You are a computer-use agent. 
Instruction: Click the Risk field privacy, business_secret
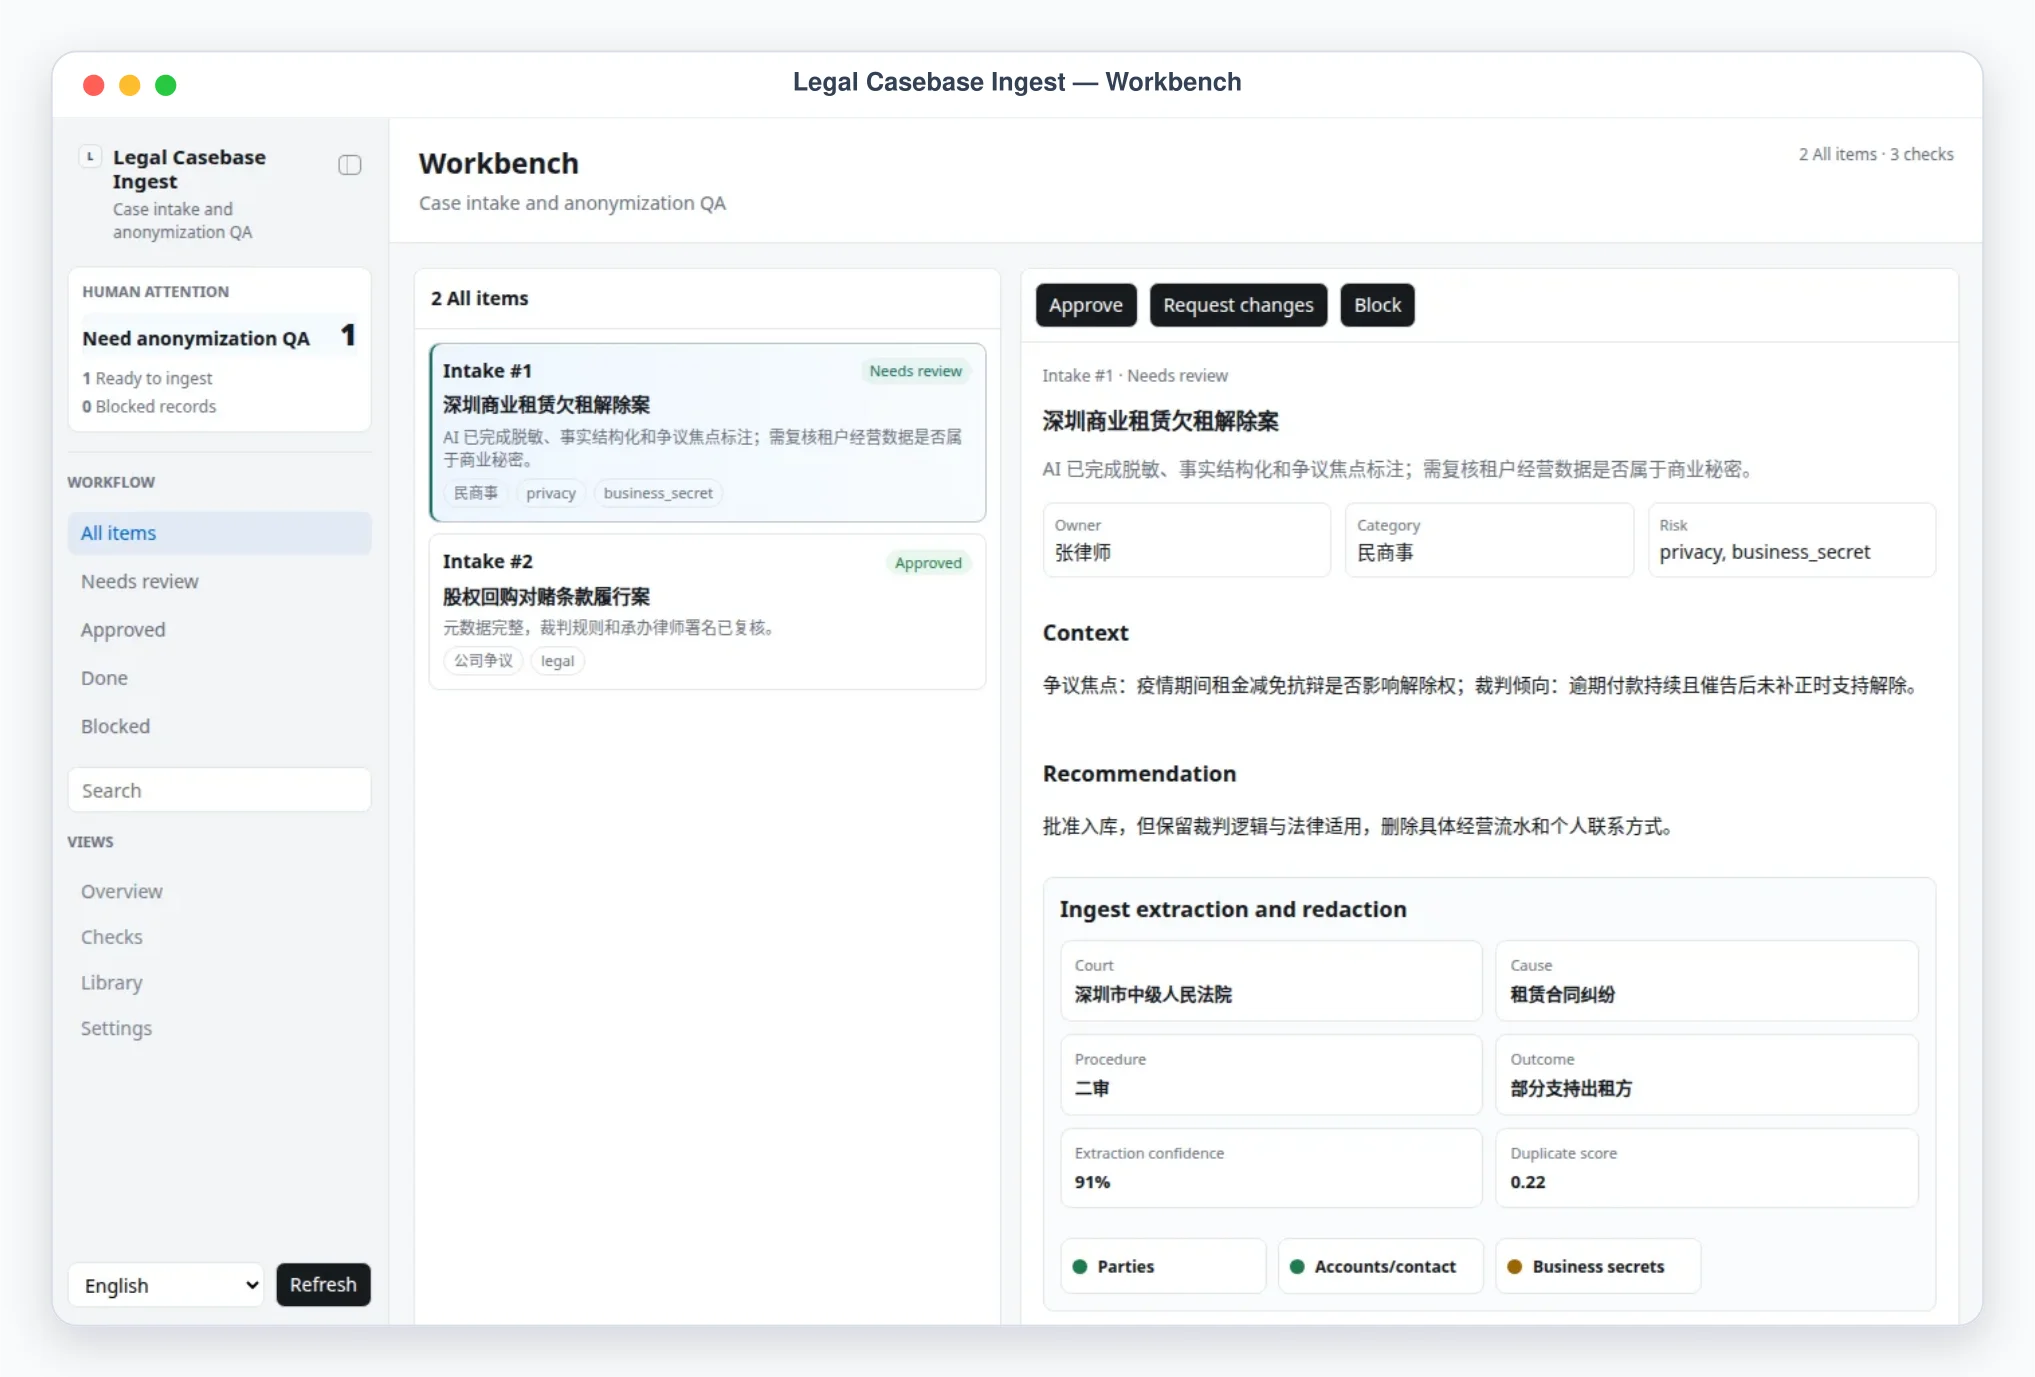[x=1791, y=540]
